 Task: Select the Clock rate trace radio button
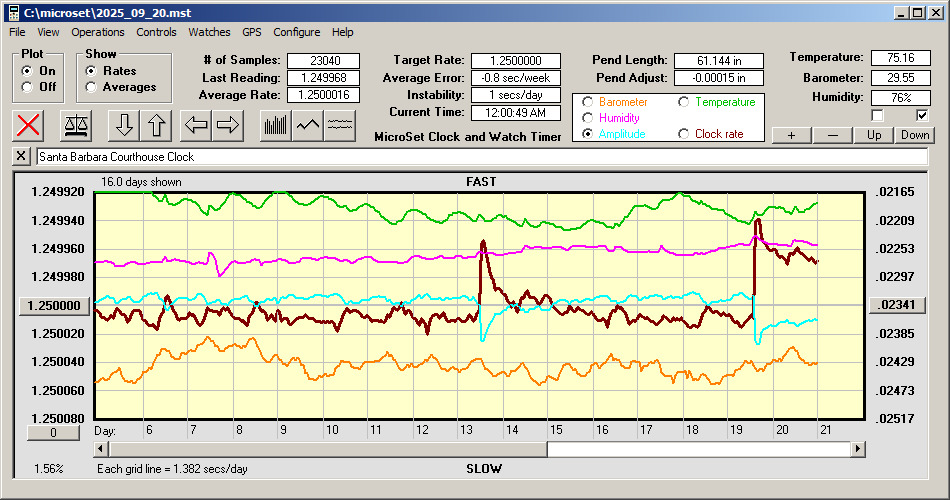(684, 134)
